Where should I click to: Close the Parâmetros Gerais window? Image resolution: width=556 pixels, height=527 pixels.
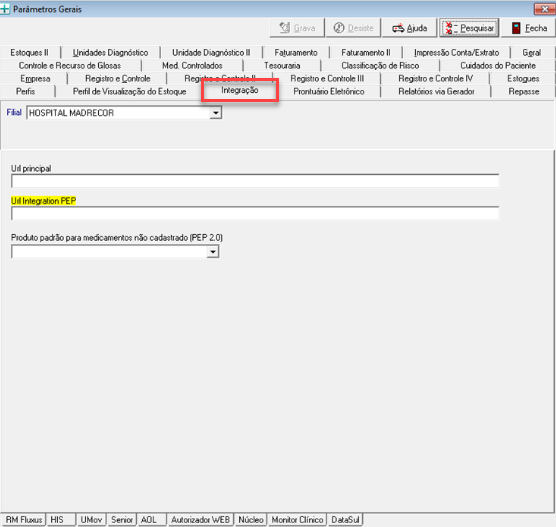(x=545, y=9)
